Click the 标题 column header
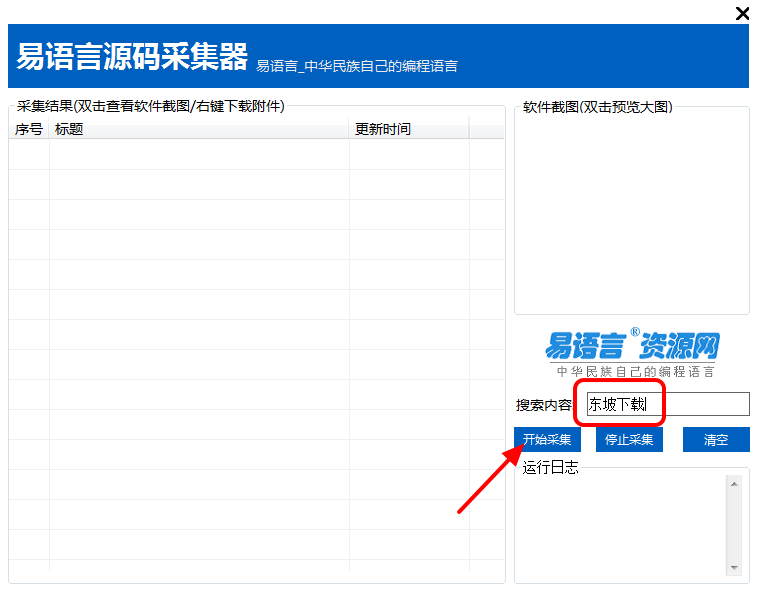This screenshot has height=593, width=758. click(x=199, y=129)
